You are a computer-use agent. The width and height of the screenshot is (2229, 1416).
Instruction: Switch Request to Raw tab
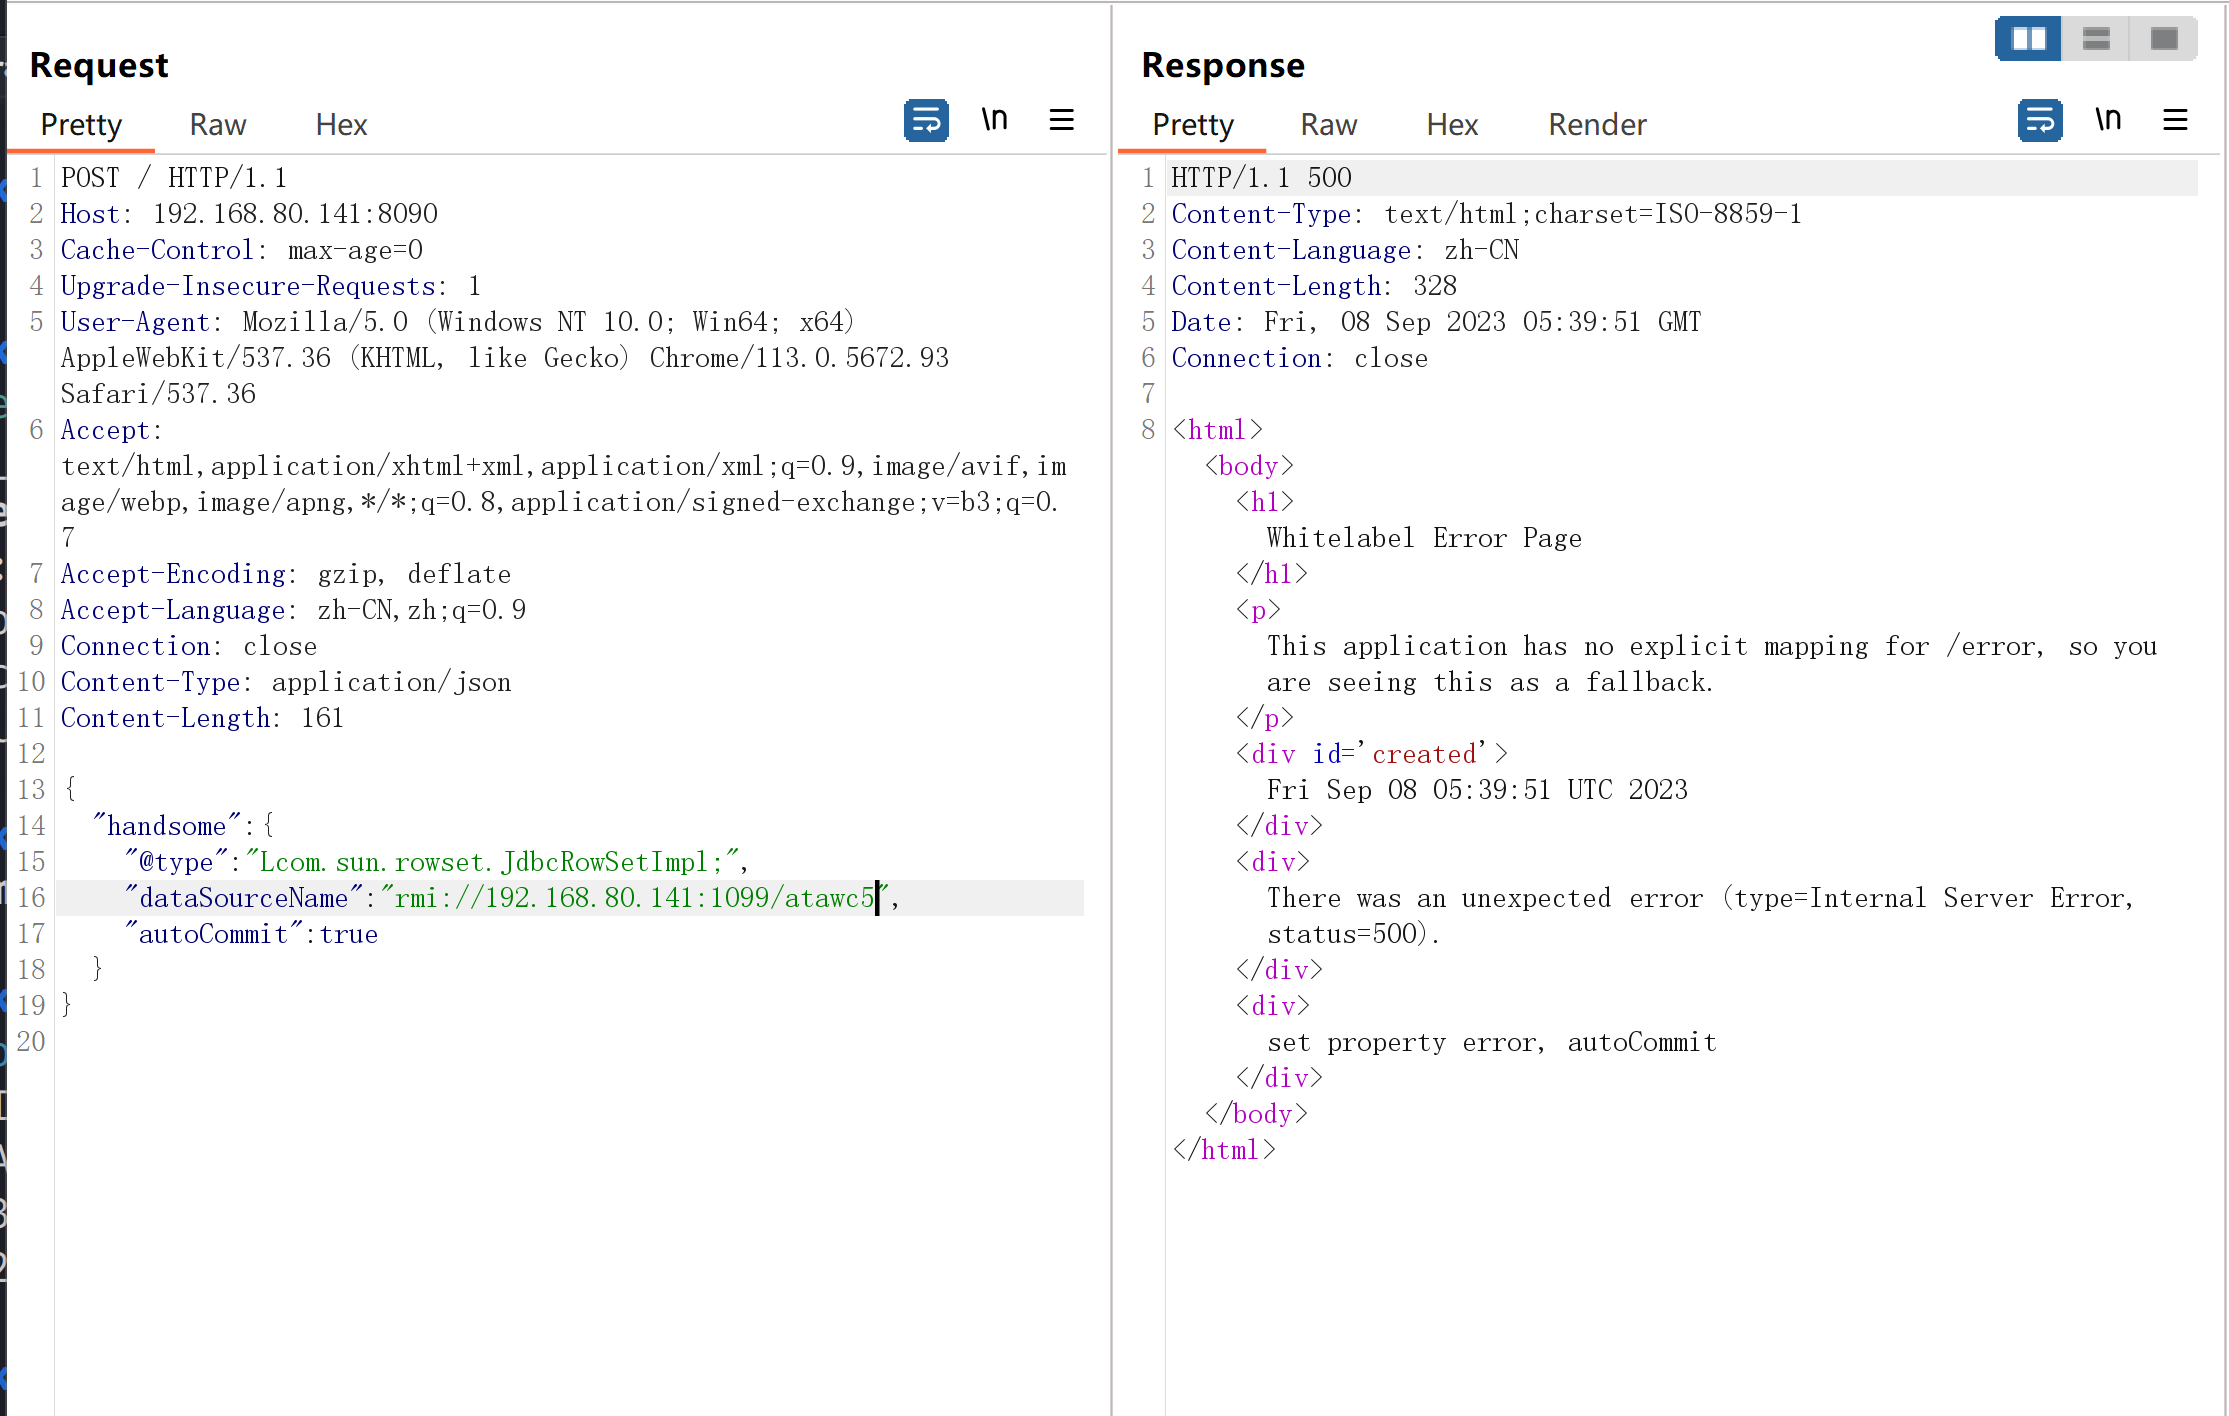[218, 125]
